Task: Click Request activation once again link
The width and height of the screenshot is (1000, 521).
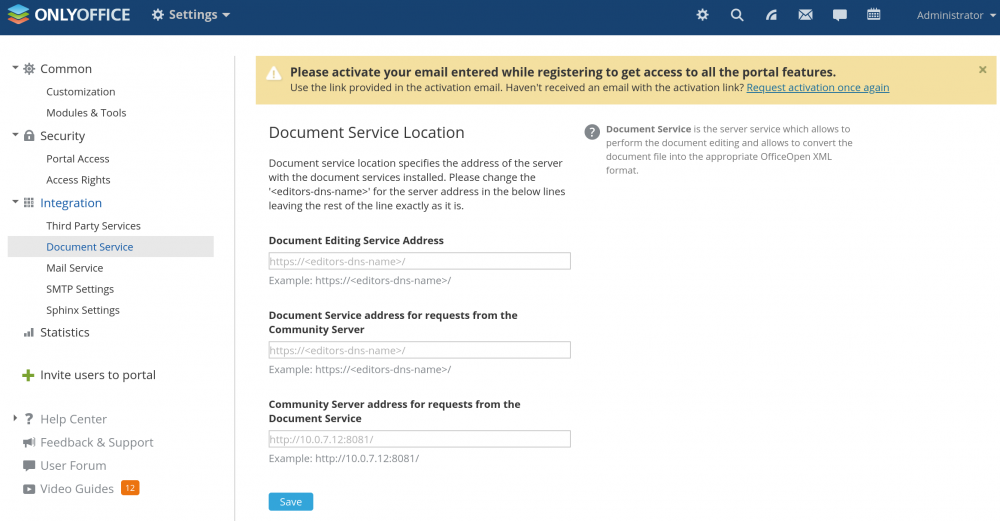Action: (x=818, y=88)
